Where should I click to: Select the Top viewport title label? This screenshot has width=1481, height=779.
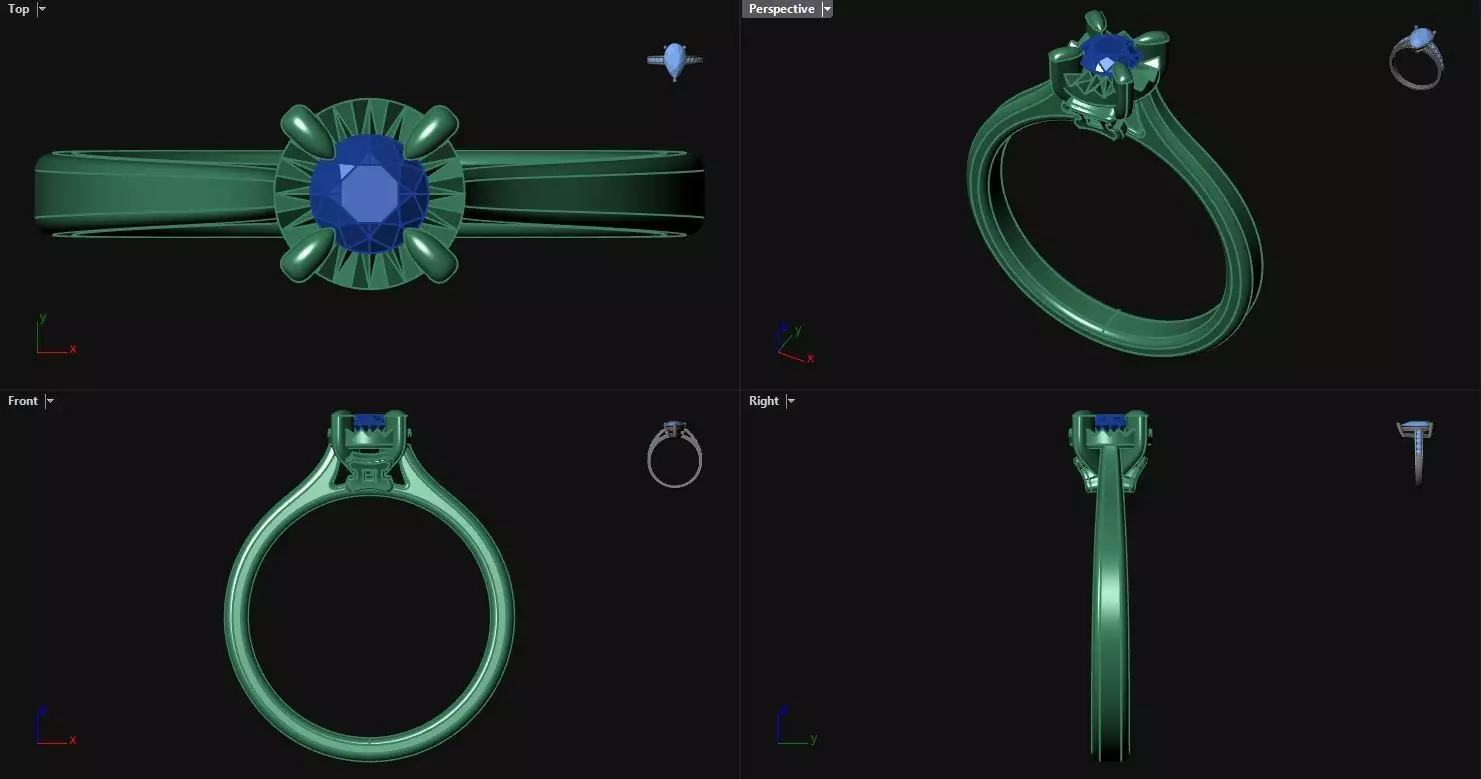[x=19, y=9]
